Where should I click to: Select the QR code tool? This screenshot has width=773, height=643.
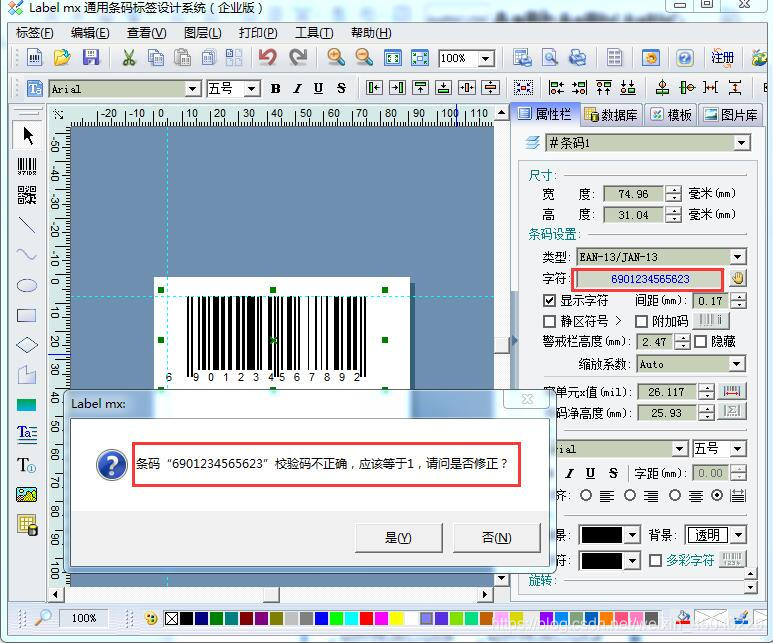pos(27,195)
